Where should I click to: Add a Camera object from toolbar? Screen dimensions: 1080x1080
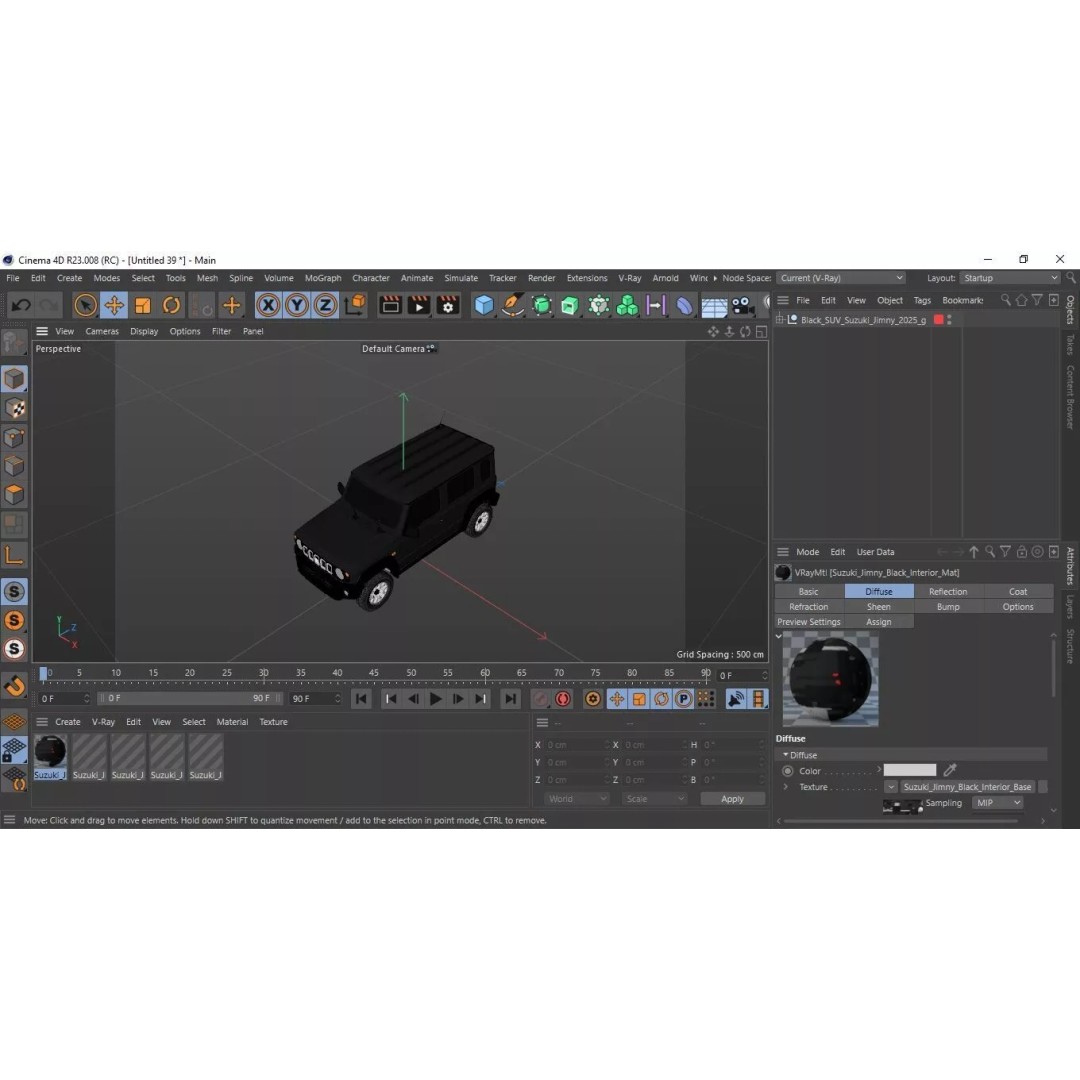click(742, 305)
